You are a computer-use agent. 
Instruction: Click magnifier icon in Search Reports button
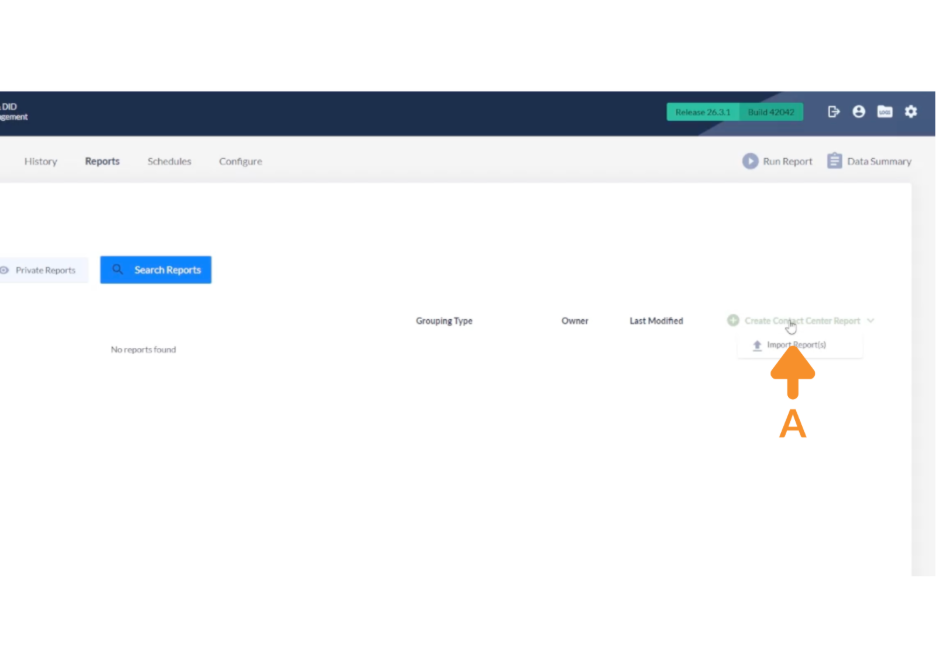[x=118, y=269]
